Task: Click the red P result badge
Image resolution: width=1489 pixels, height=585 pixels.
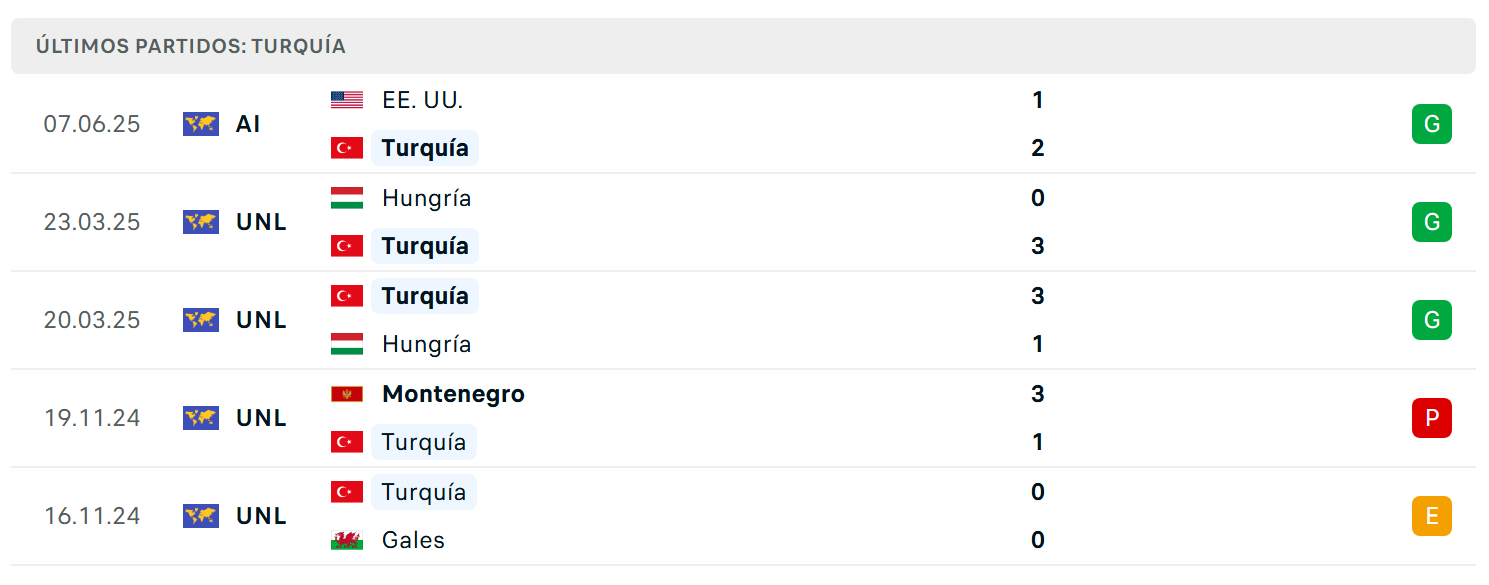Action: coord(1432,418)
